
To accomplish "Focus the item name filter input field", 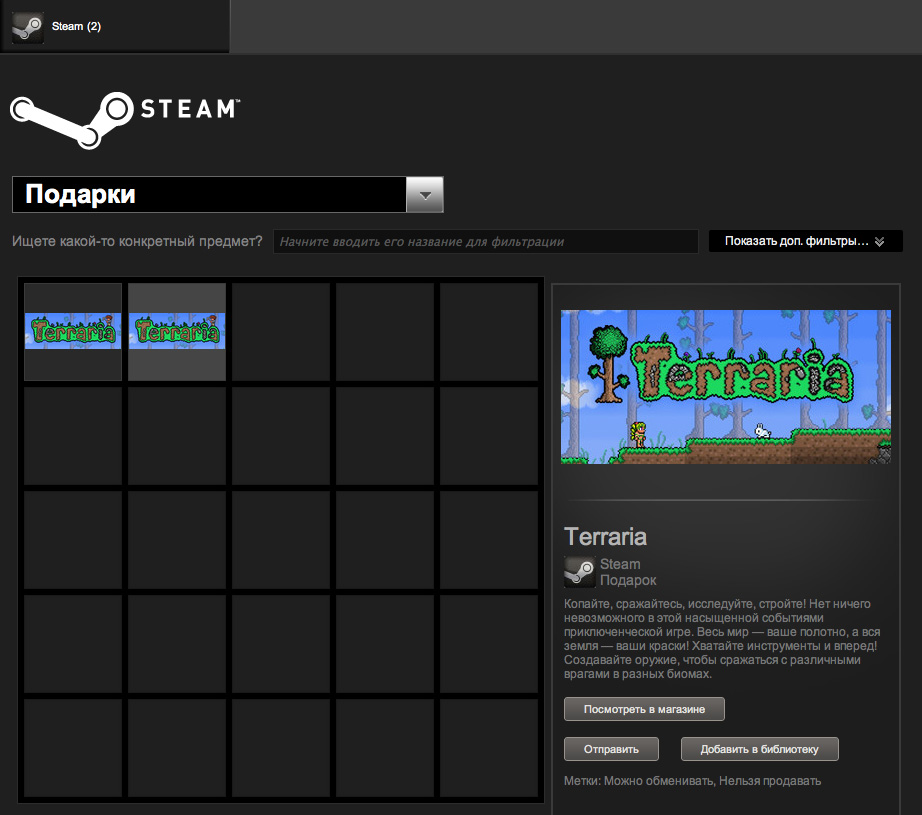I will coord(486,242).
